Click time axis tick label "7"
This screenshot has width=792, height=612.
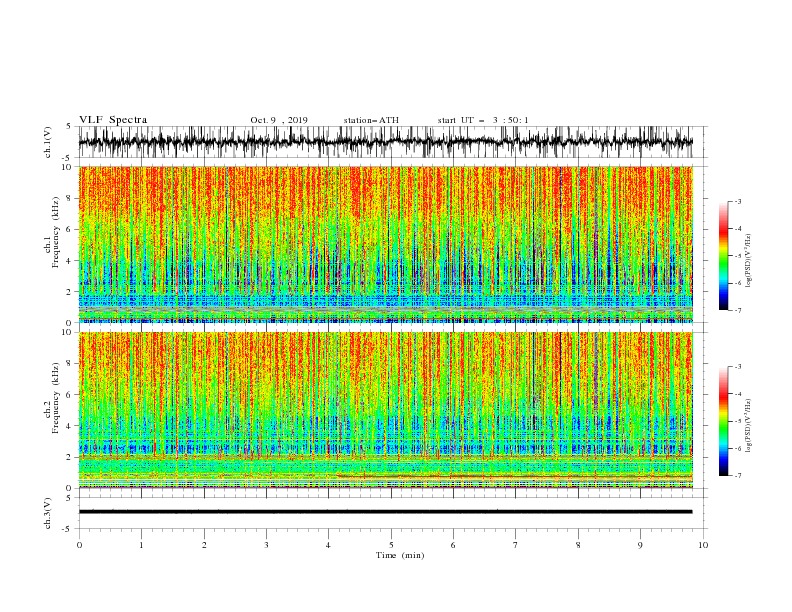(516, 545)
